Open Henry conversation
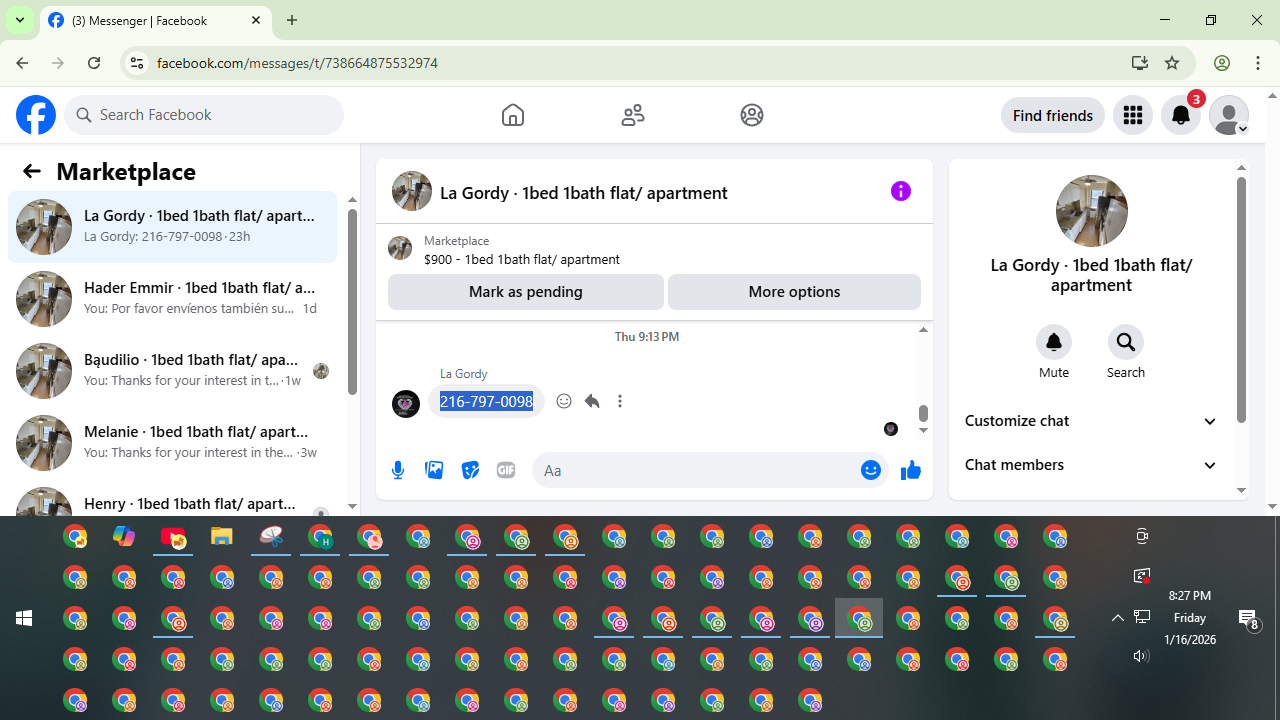This screenshot has height=720, width=1280. (x=173, y=498)
